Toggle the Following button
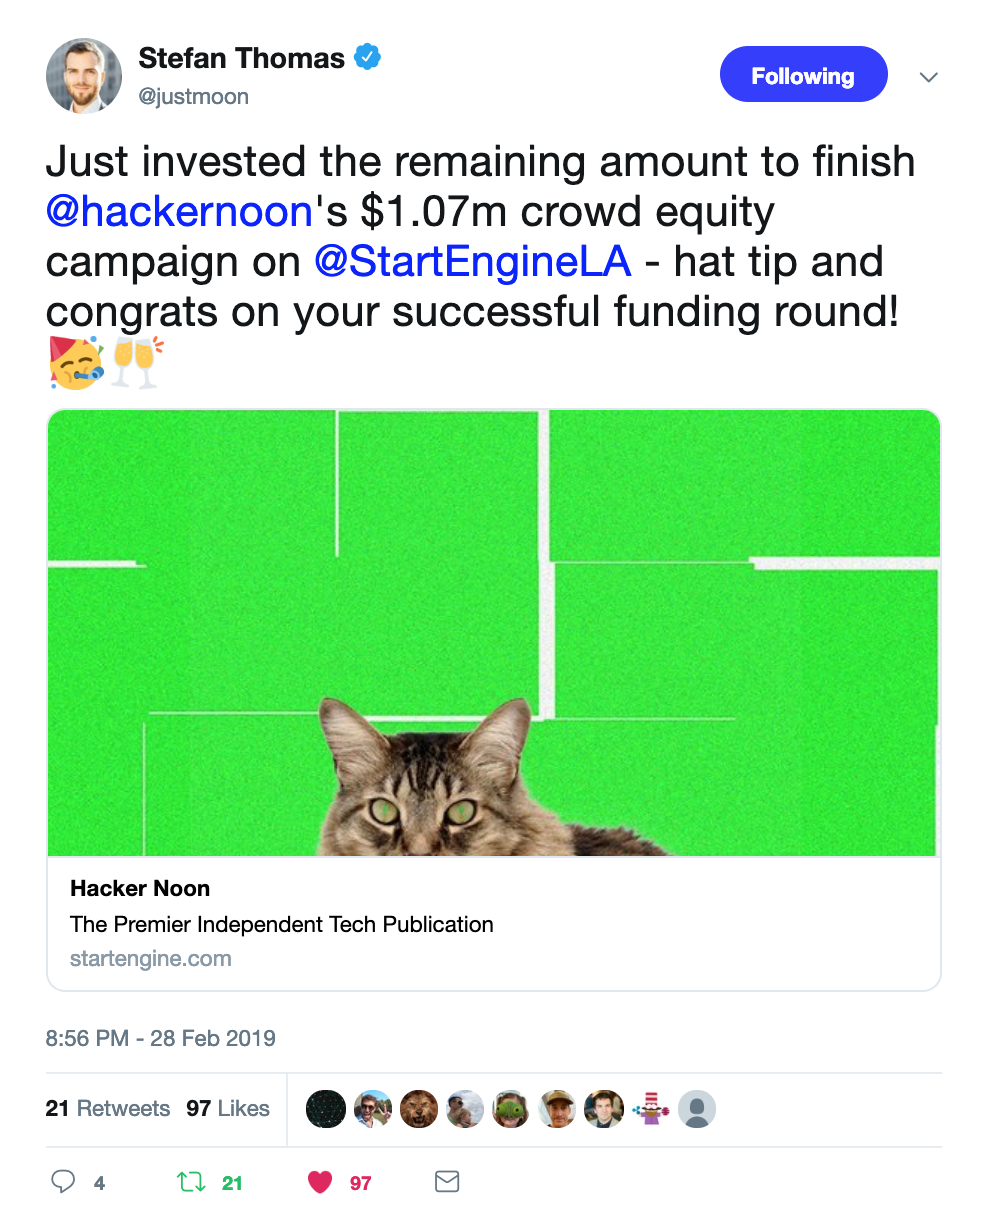Viewport: 982px width, 1212px height. pos(803,75)
